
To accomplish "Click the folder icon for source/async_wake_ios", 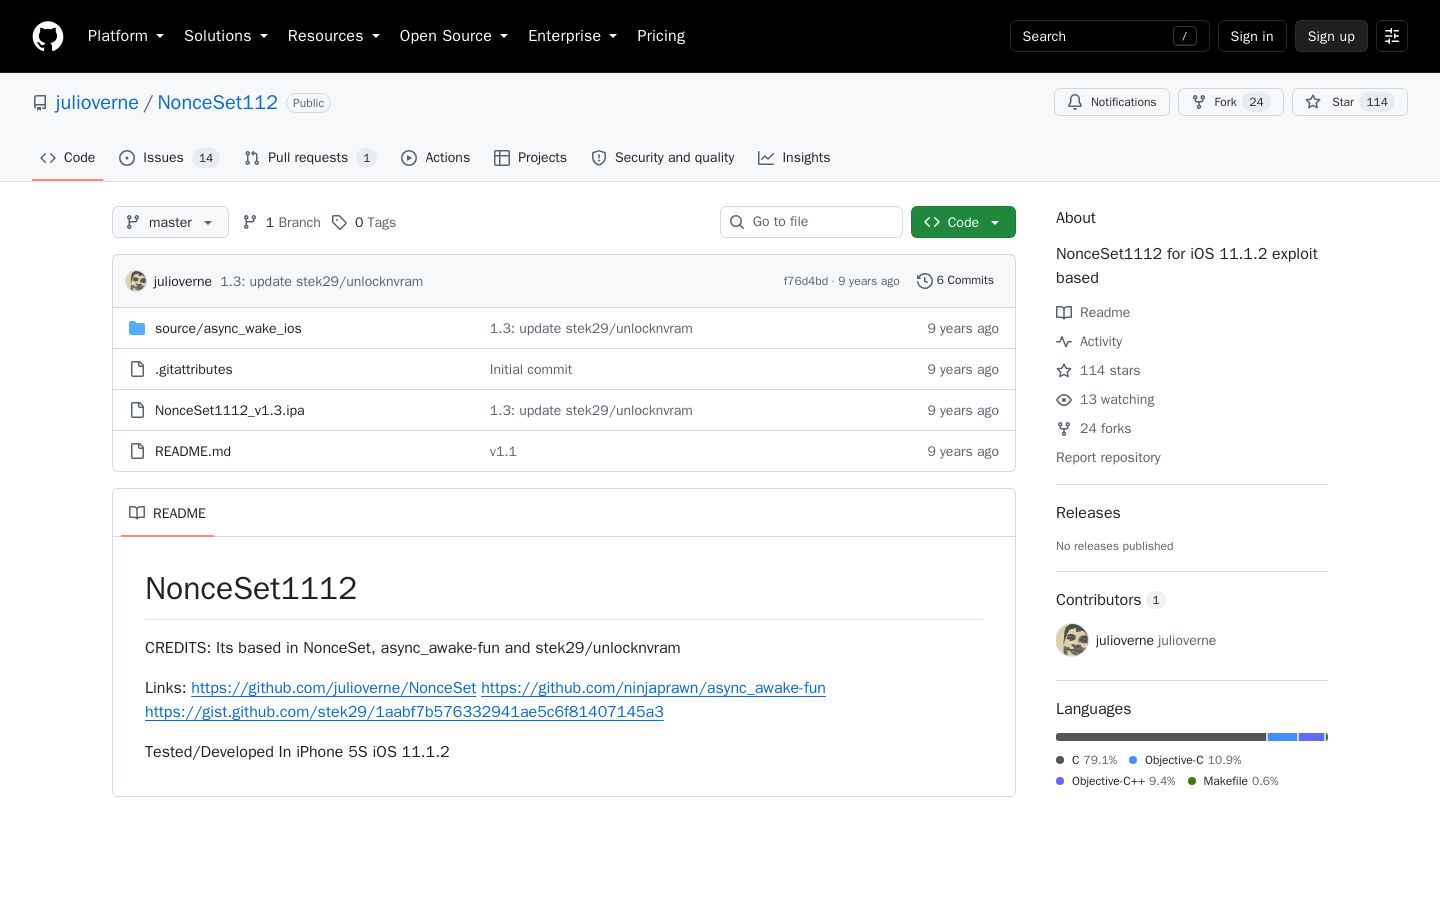I will 137,328.
